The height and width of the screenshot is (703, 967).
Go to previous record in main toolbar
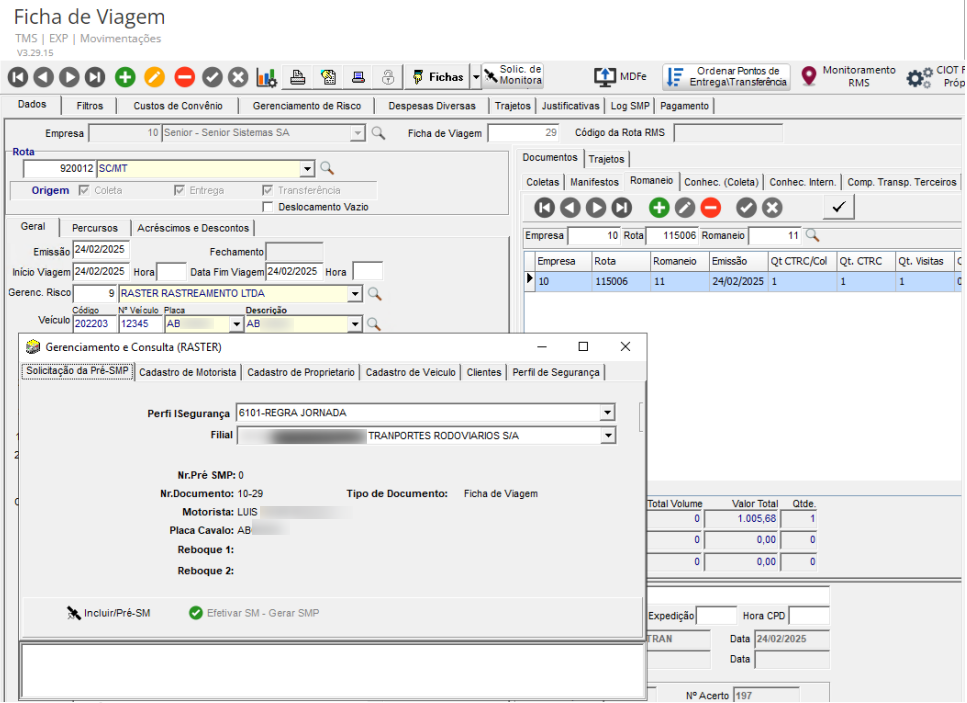pos(43,77)
